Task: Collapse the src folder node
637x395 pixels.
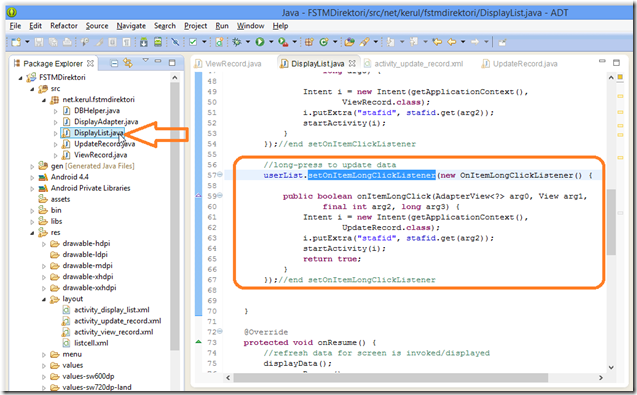Action: point(32,89)
